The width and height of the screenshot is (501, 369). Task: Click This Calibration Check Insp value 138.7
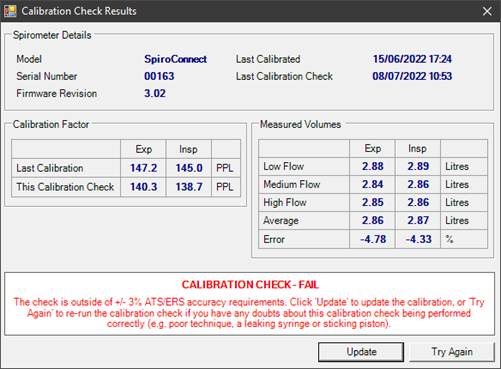point(189,187)
